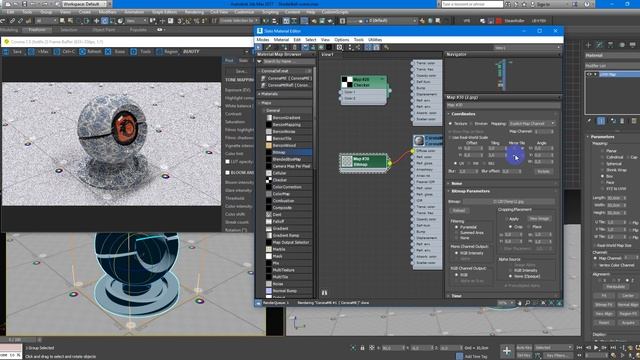640x360 pixels.
Task: Click the large plus Add Time Tag icon
Action: coord(507,351)
